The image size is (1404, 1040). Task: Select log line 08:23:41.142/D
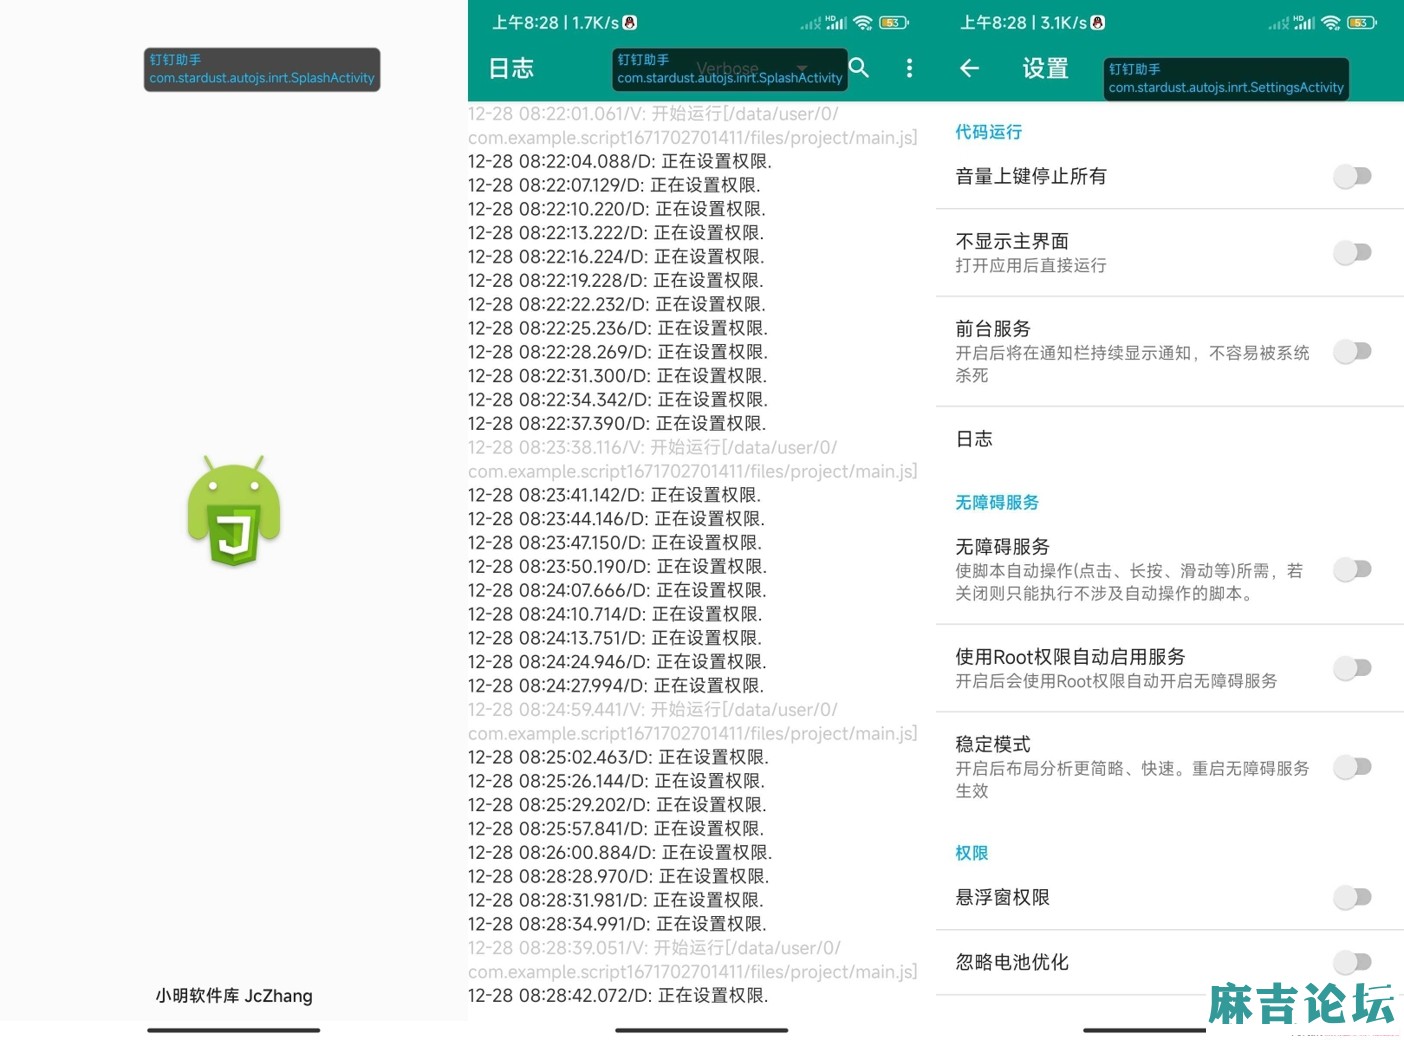pyautogui.click(x=615, y=495)
